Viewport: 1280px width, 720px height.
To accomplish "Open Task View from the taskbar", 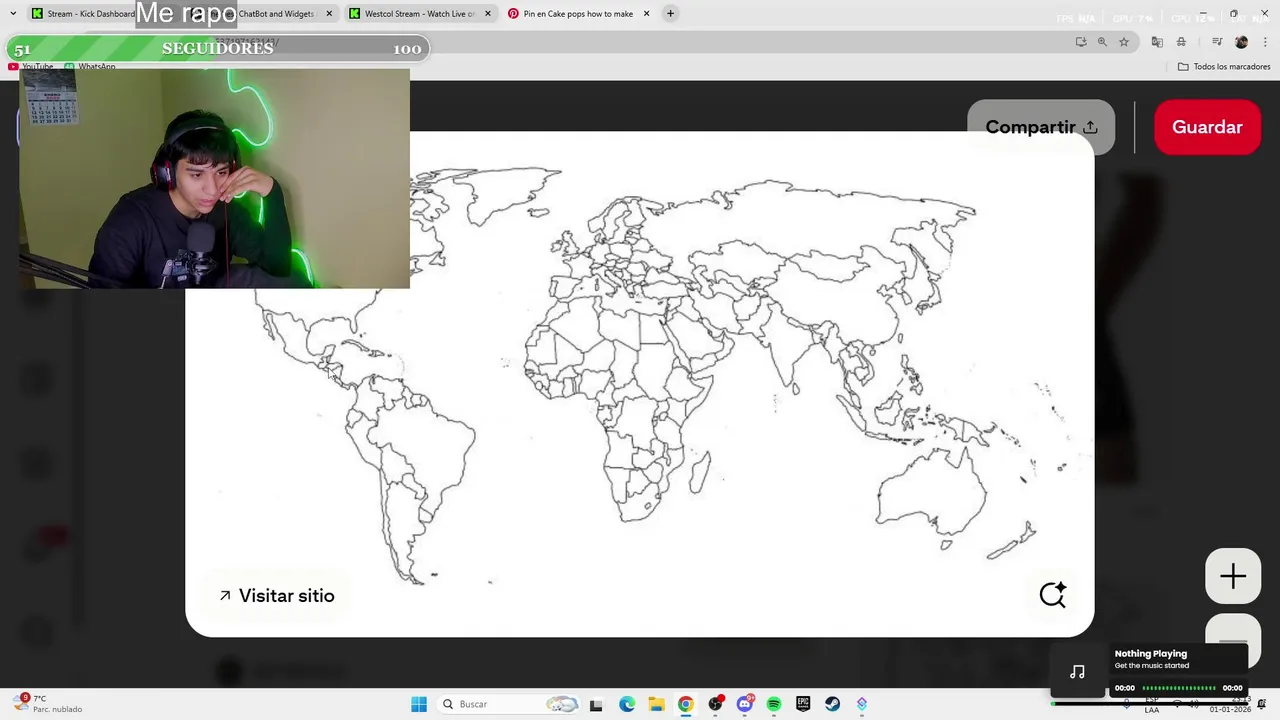I will click(596, 704).
